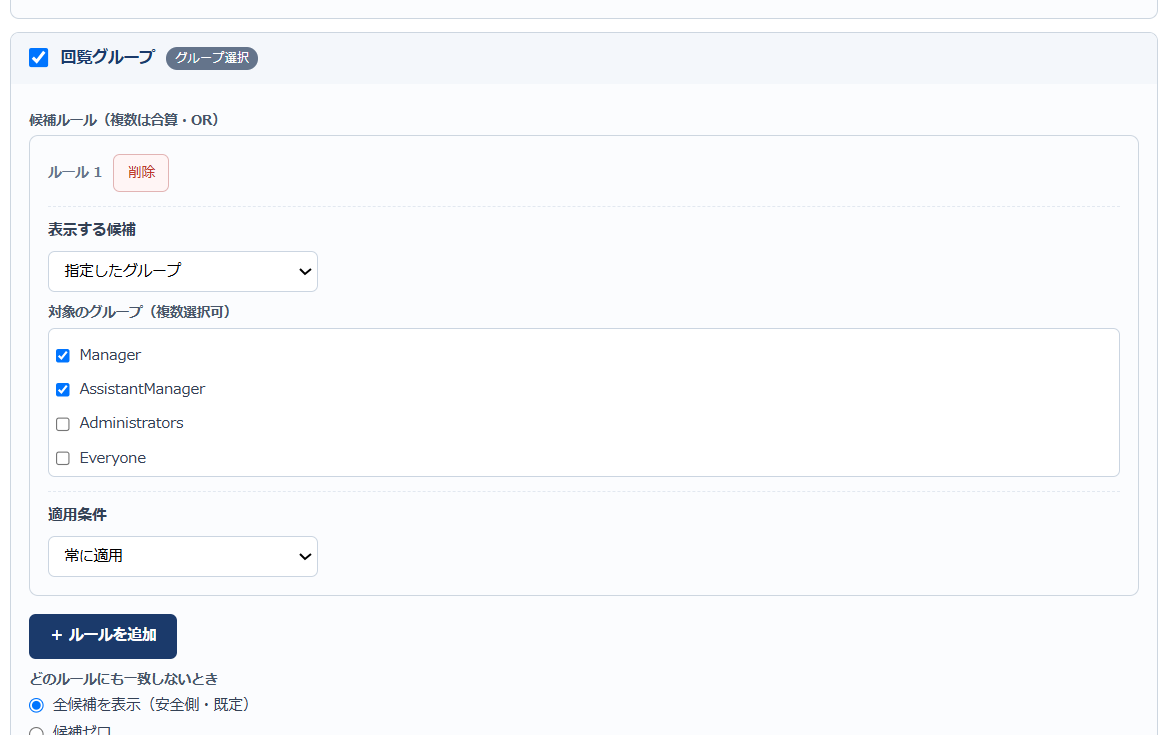Select the 候補ゼロ radio option
The width and height of the screenshot is (1165, 735).
click(36, 731)
